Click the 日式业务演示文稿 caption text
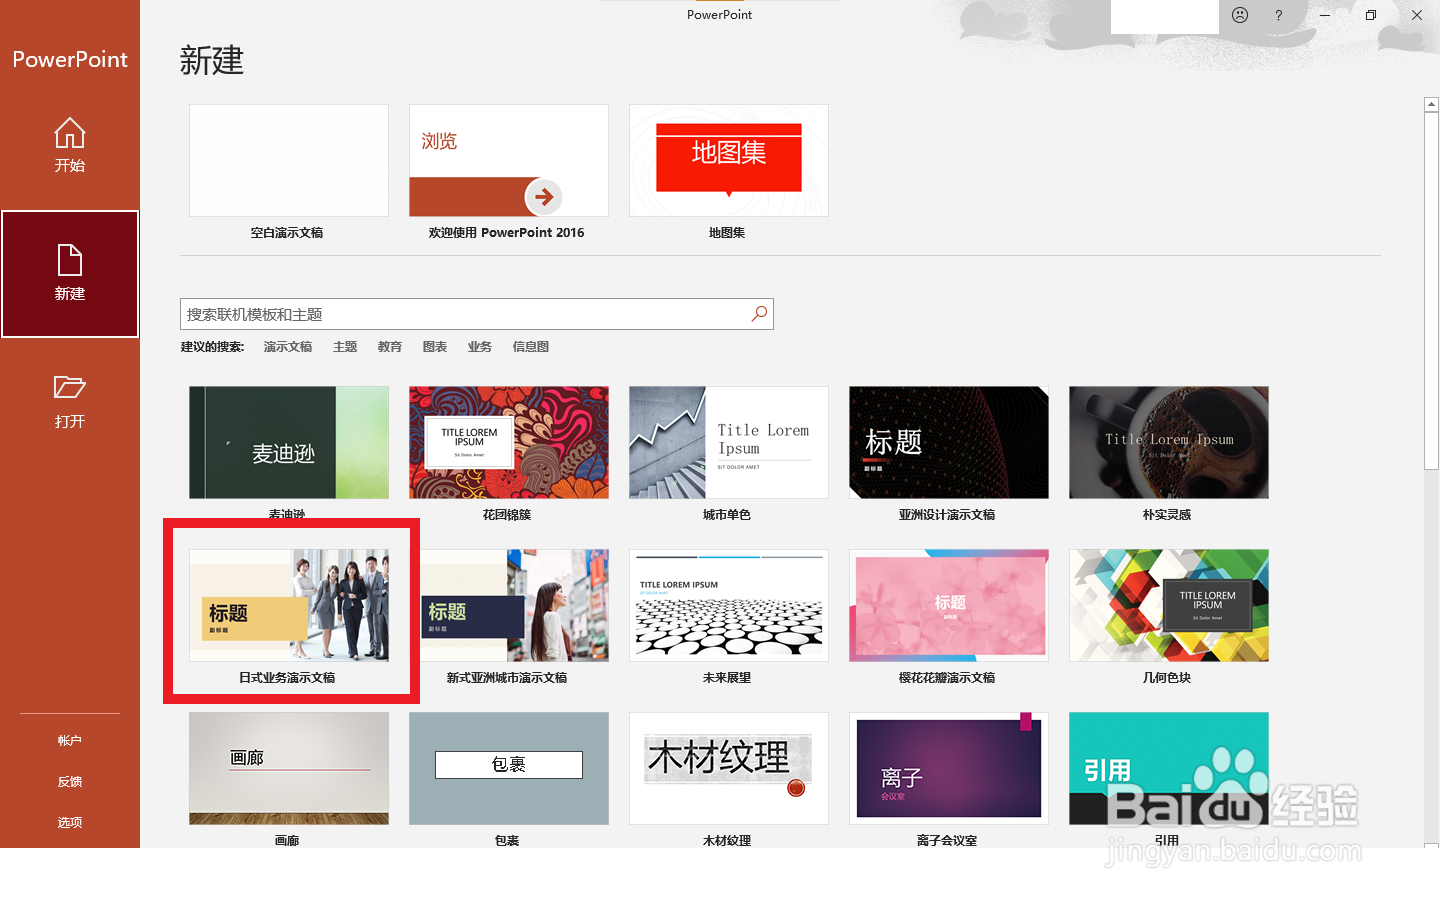The image size is (1440, 900). coord(287,678)
